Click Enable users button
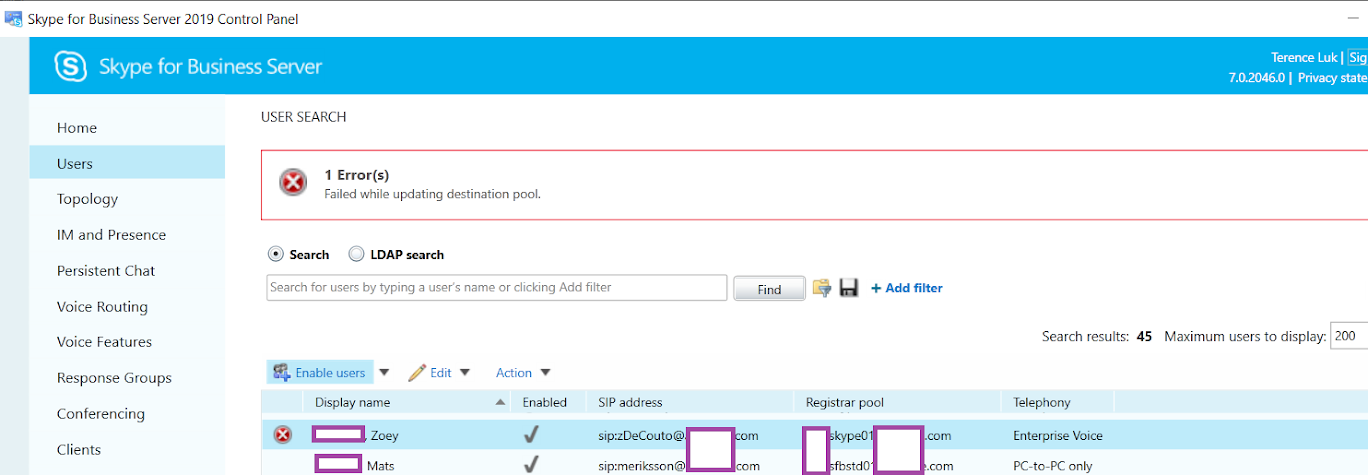The image size is (1368, 475). click(320, 373)
